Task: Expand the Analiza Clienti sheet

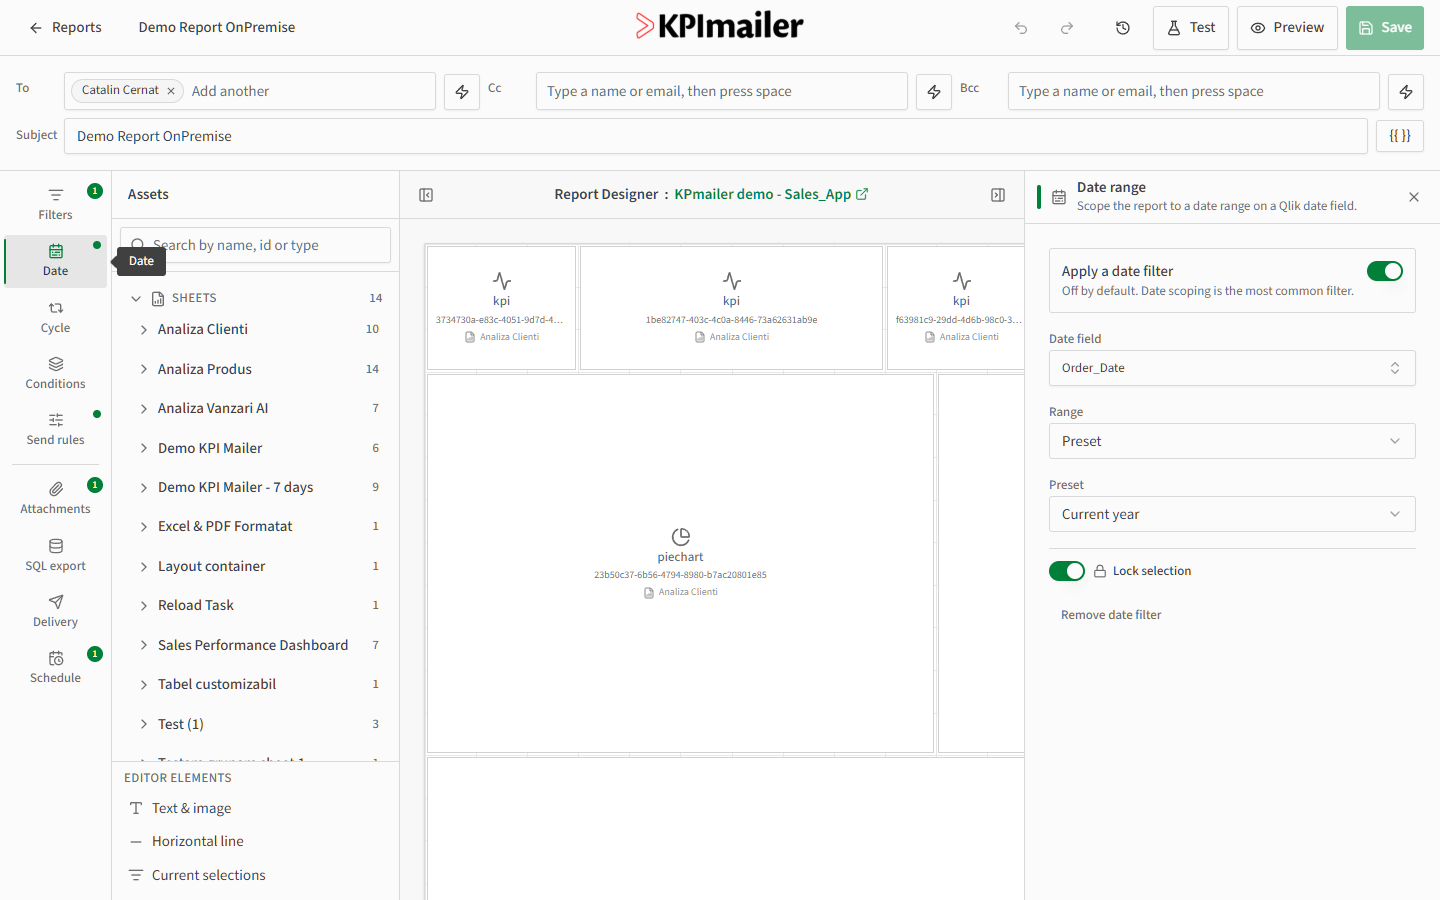Action: [x=144, y=330]
